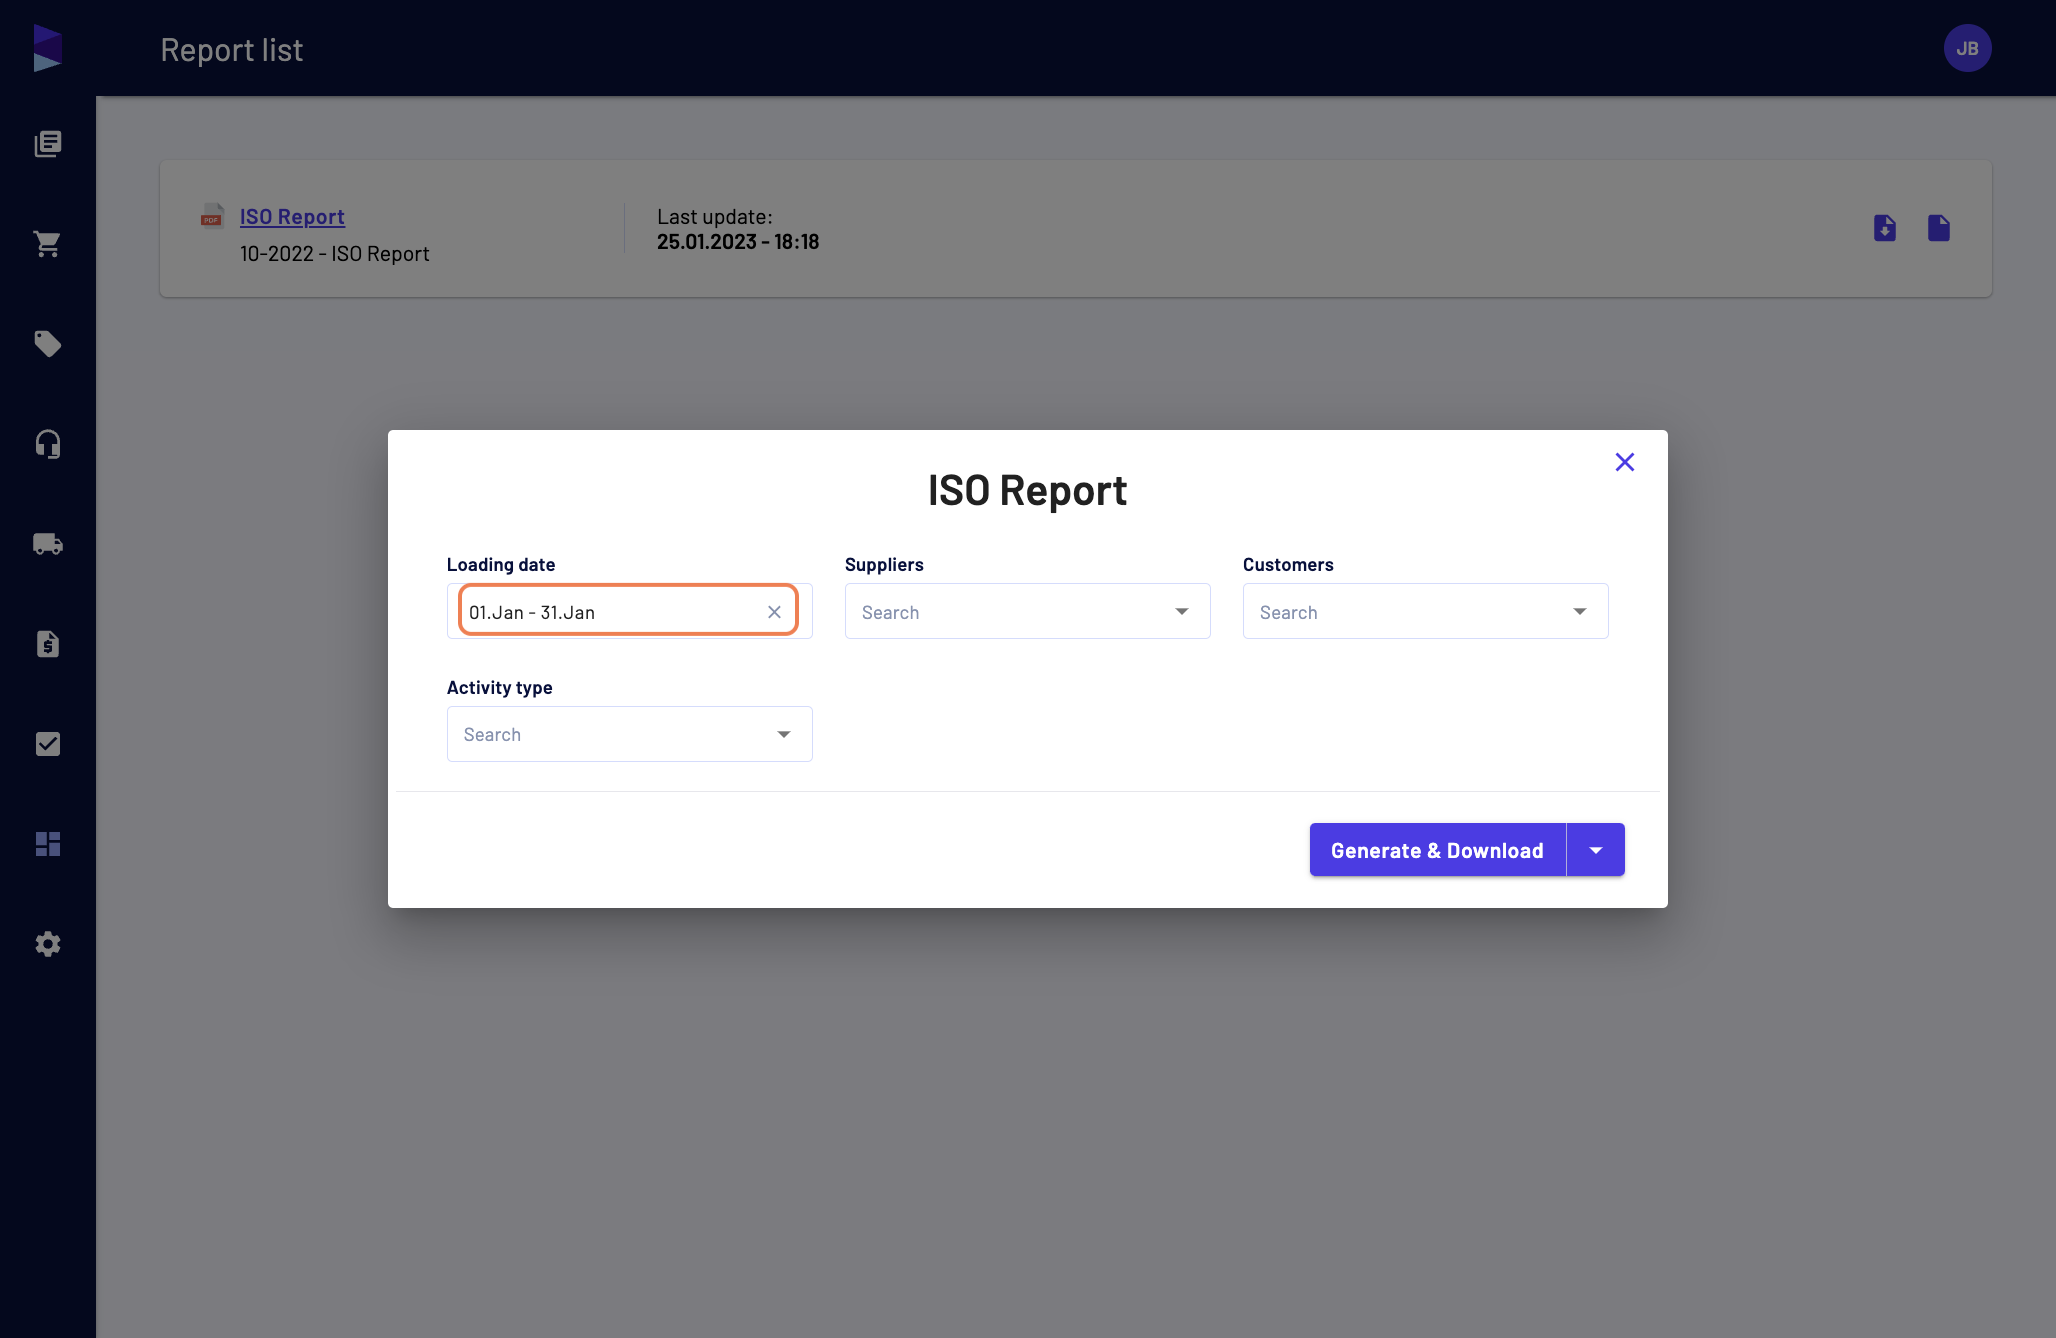The height and width of the screenshot is (1338, 2056).
Task: Open the library documents sidebar icon
Action: (x=48, y=144)
